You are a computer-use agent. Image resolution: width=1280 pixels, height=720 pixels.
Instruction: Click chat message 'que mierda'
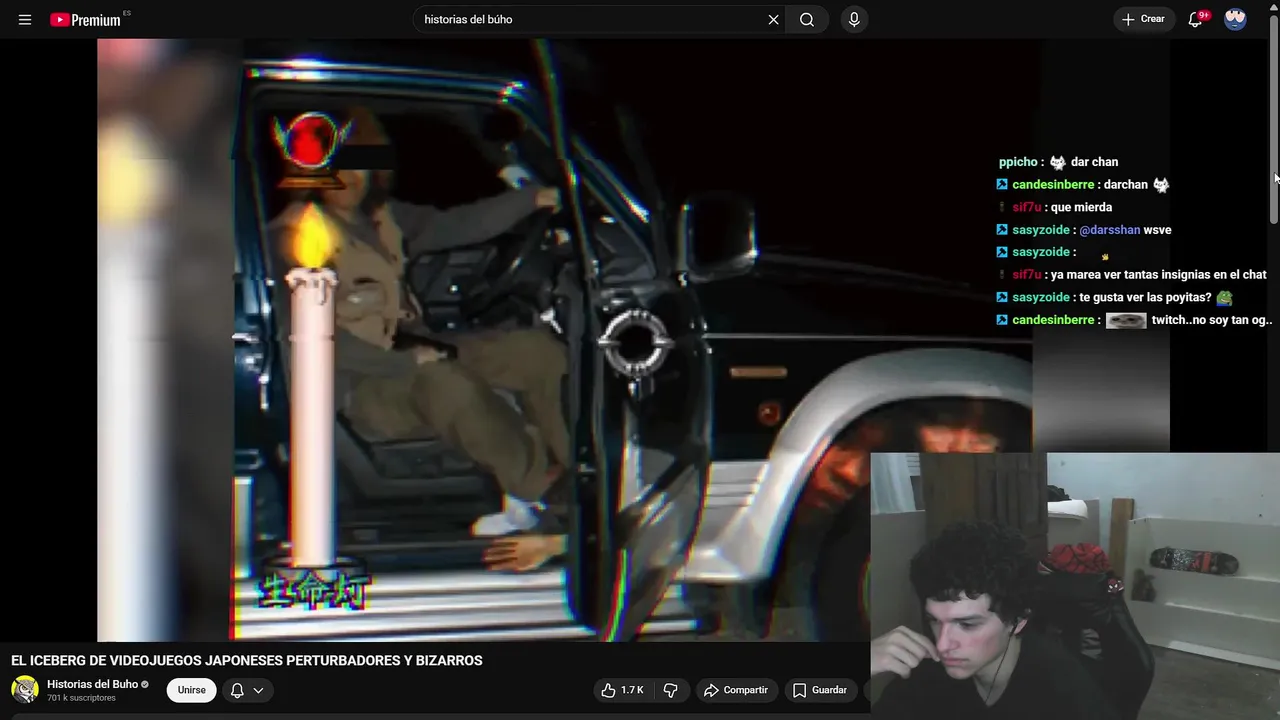click(1081, 207)
